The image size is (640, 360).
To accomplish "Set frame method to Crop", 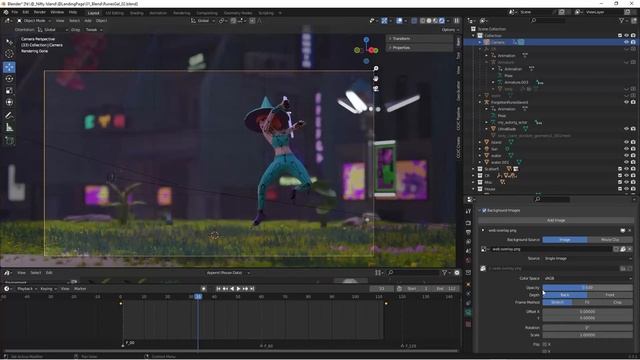I will pyautogui.click(x=618, y=302).
